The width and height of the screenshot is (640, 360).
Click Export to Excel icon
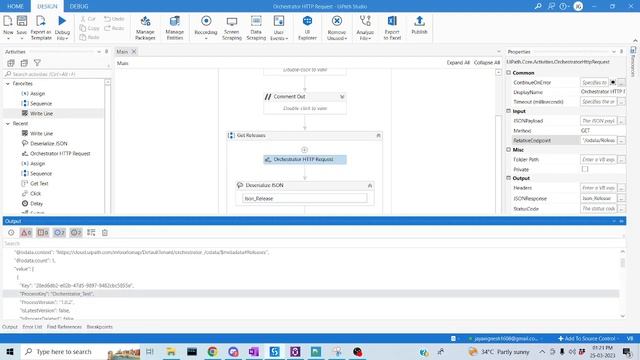(392, 21)
